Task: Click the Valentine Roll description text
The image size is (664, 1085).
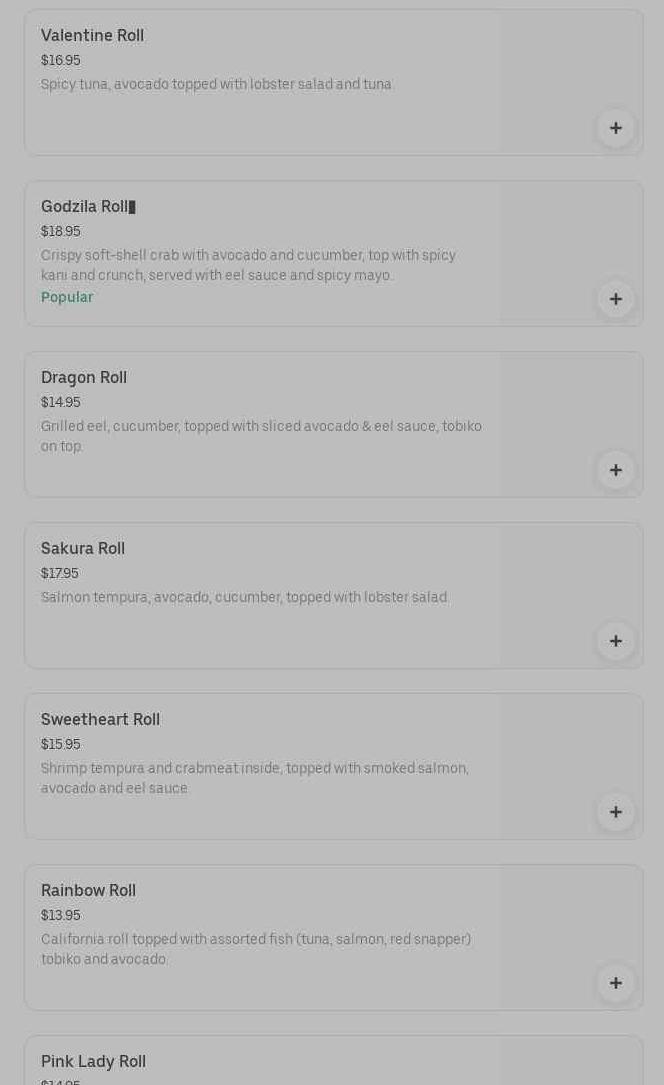Action: pyautogui.click(x=216, y=85)
